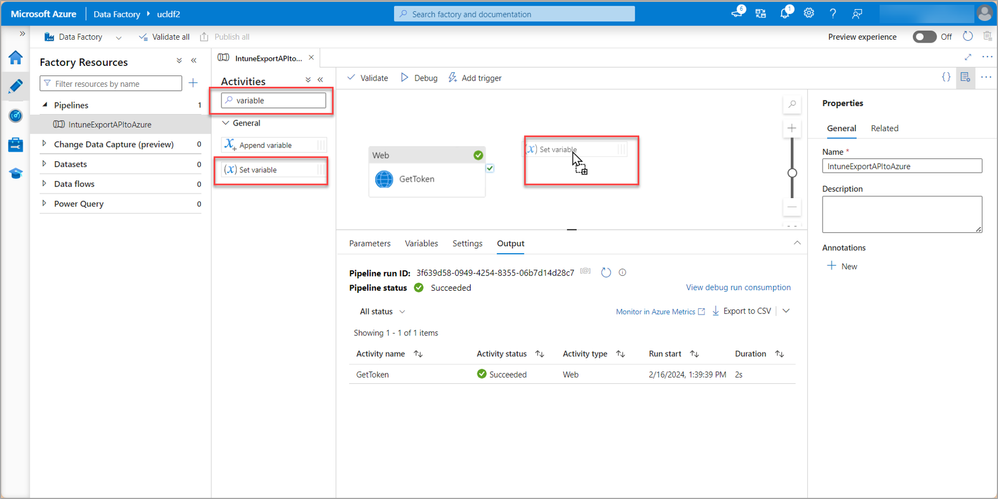Click the Cloud Shell icon in header

(738, 13)
